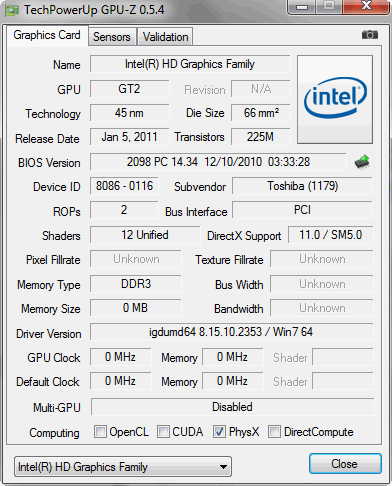Click the Pixel Fillrate Unknown field
Viewport: 392px width, 486px height.
point(136,259)
